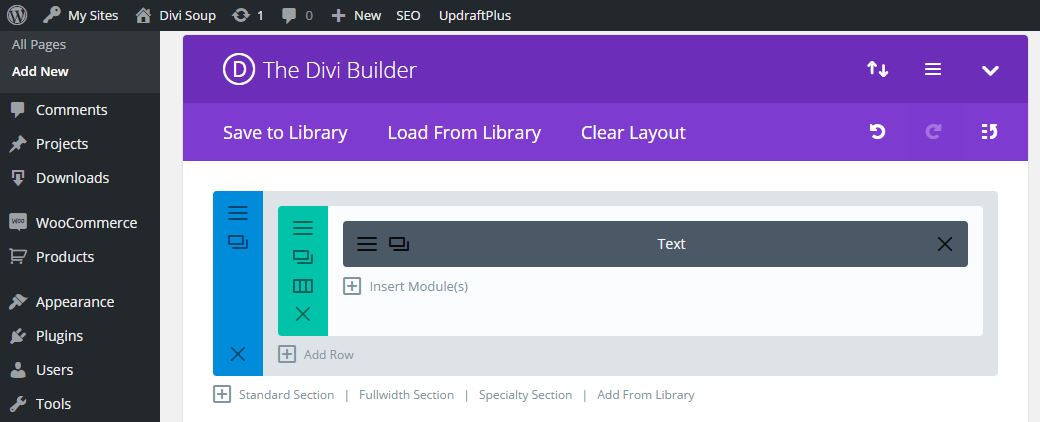Delete the blue section
Image resolution: width=1040 pixels, height=422 pixels.
tap(237, 354)
